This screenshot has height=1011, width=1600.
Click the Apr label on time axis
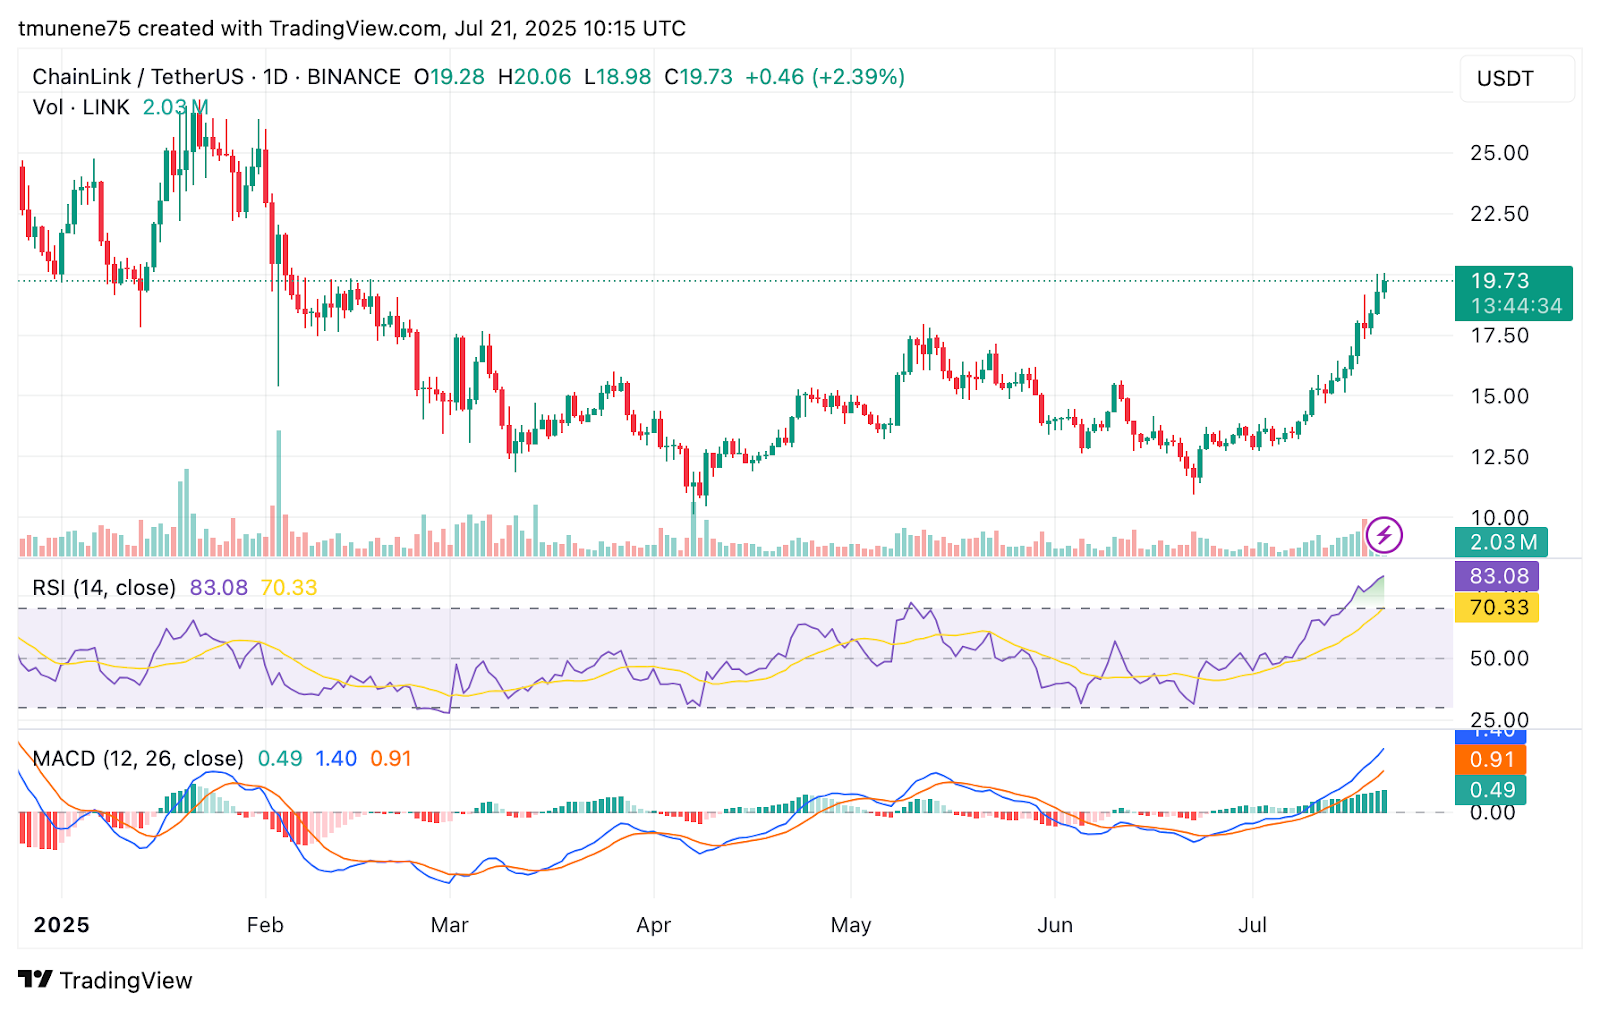[654, 925]
